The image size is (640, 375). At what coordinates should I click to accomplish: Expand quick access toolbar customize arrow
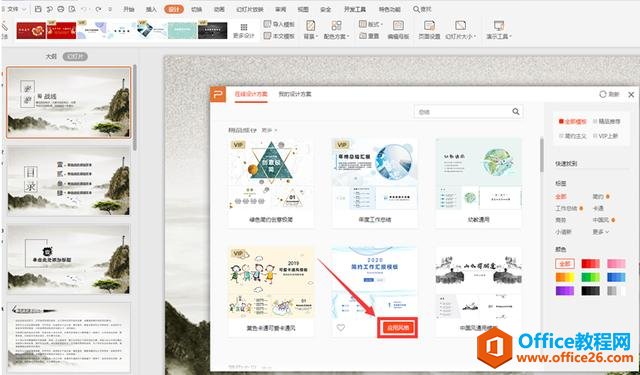(x=111, y=9)
